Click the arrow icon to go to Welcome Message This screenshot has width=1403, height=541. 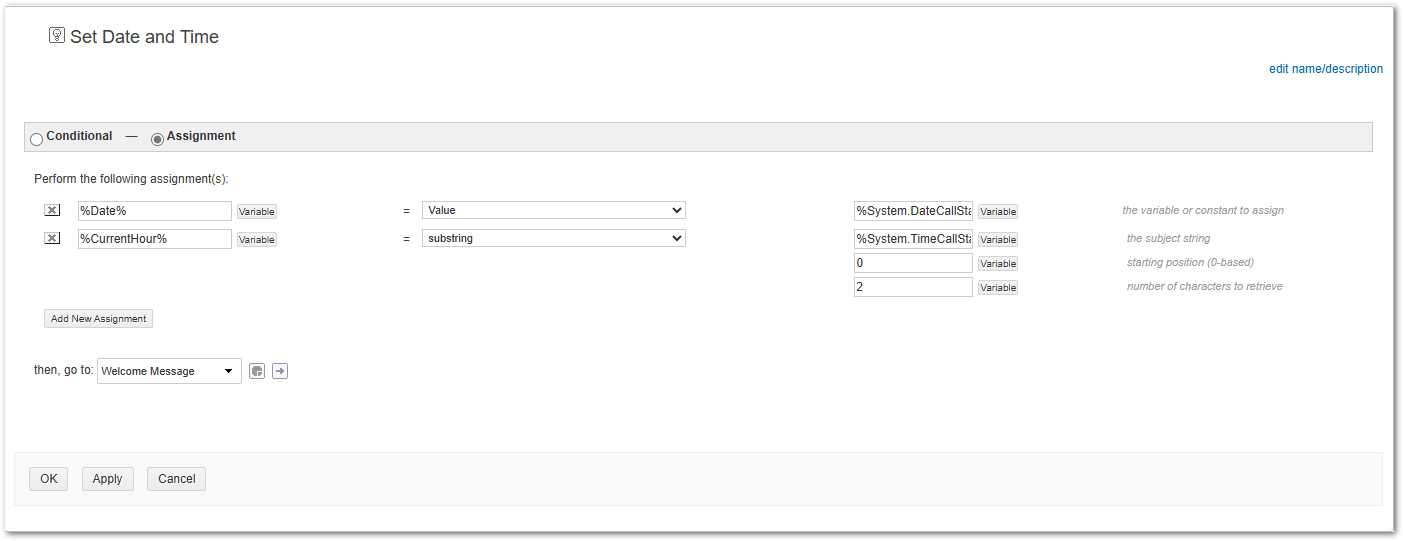pyautogui.click(x=280, y=371)
